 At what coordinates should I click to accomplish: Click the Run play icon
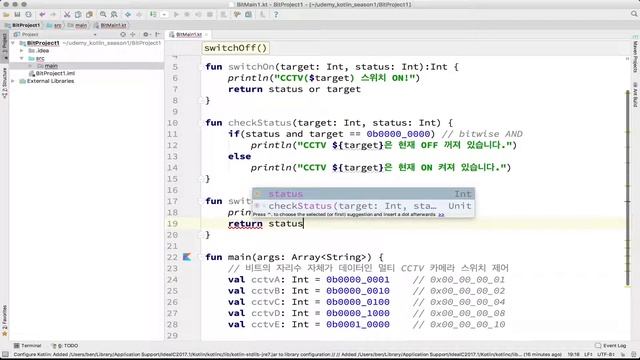click(176, 15)
